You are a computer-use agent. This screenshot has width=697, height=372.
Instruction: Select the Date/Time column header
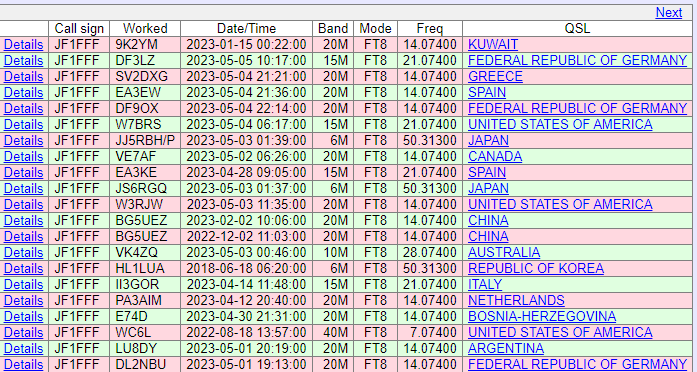[x=246, y=28]
